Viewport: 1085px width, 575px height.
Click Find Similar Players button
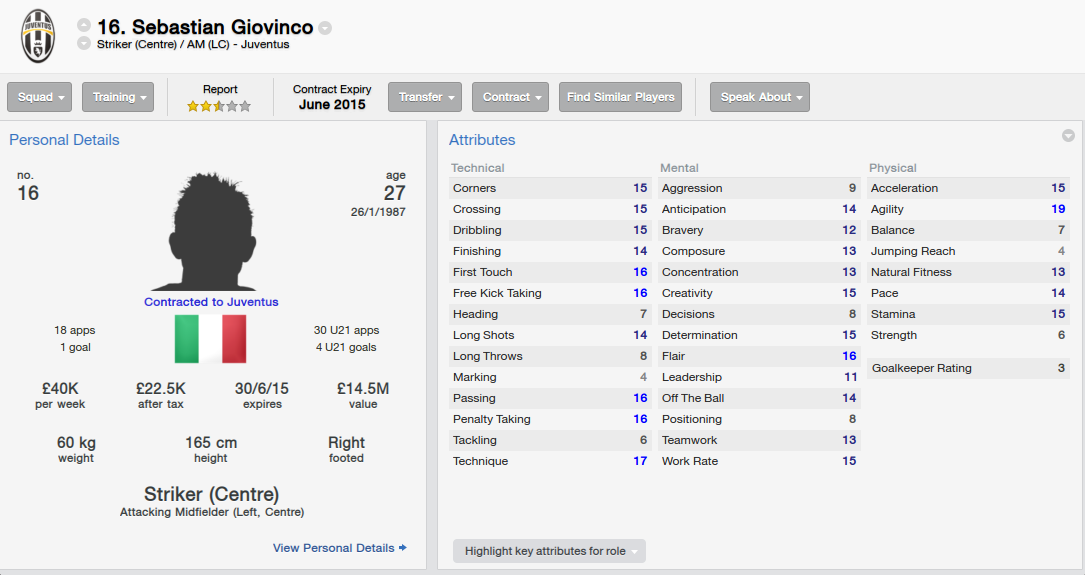tap(620, 97)
